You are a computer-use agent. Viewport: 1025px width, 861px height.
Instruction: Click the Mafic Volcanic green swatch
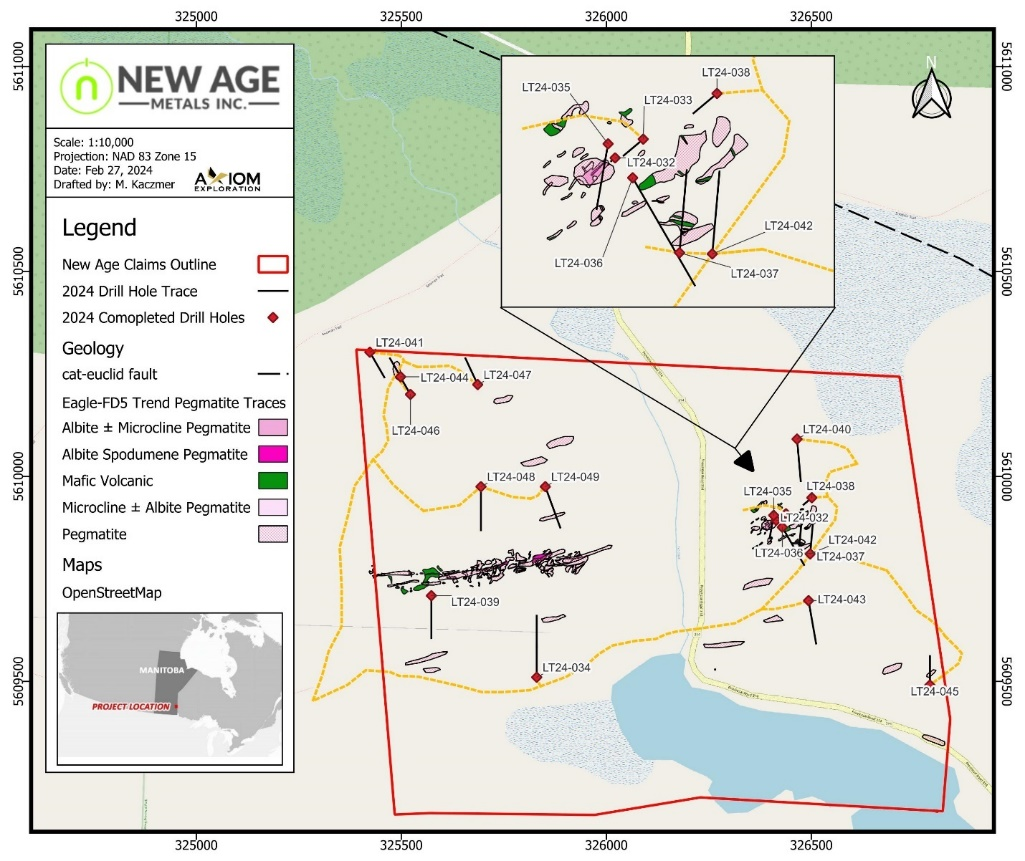pyautogui.click(x=273, y=481)
